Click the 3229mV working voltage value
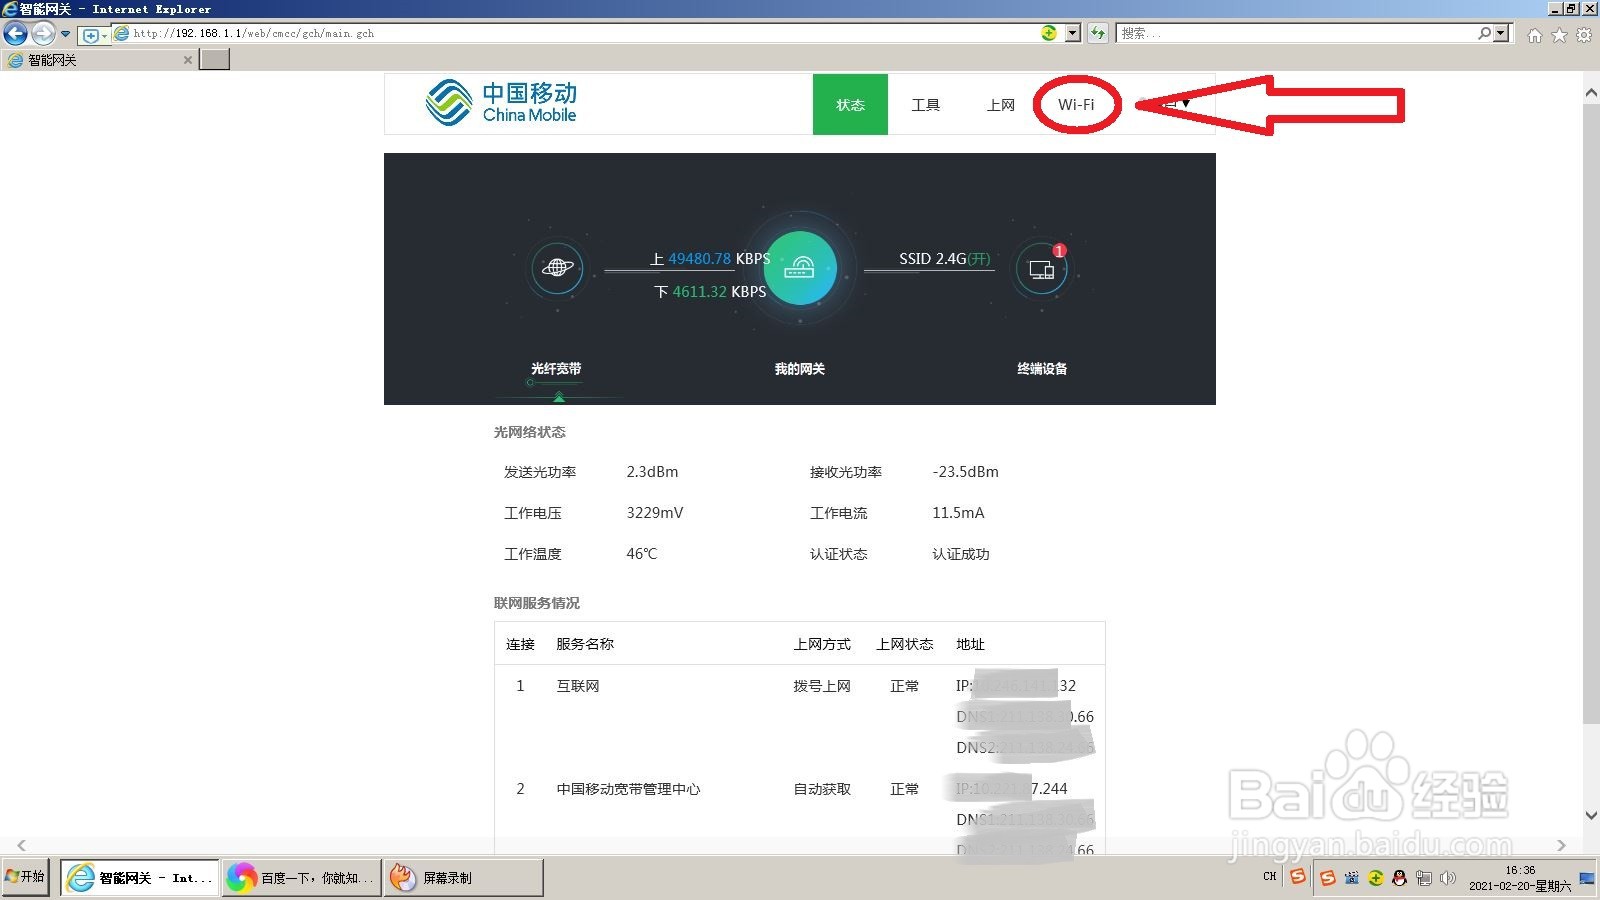Viewport: 1600px width, 900px height. pos(654,513)
